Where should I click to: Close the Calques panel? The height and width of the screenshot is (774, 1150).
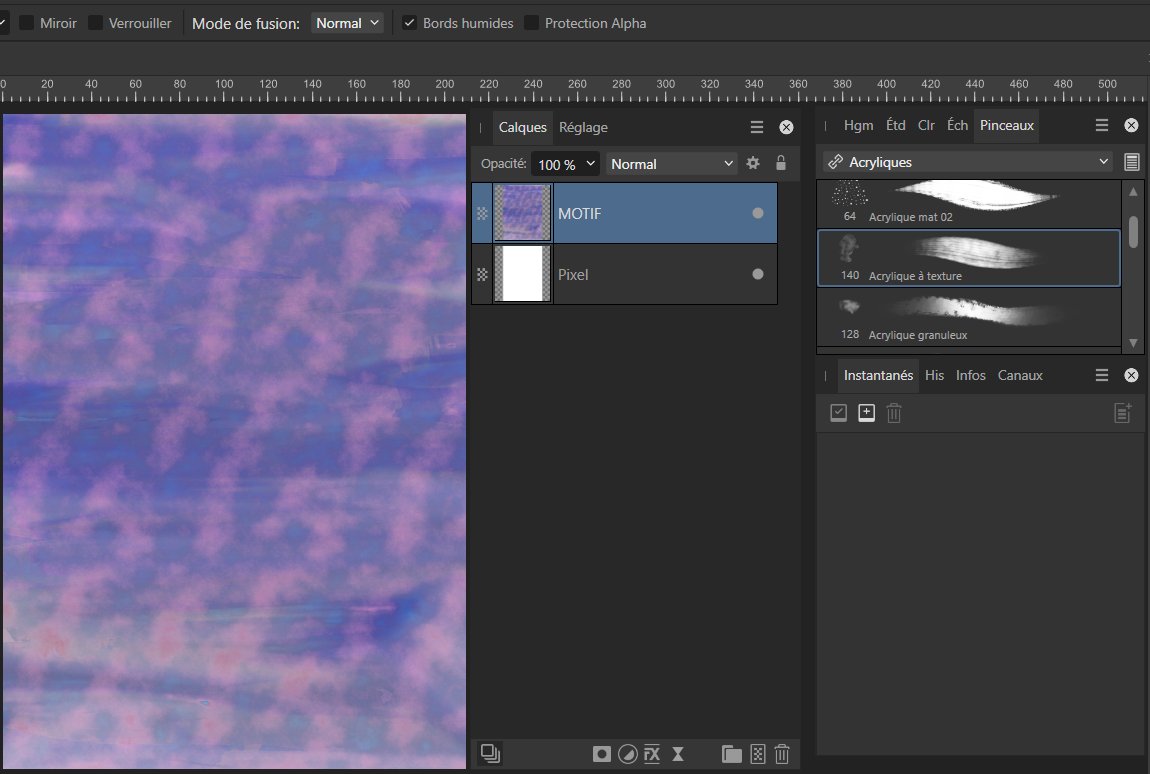click(786, 127)
